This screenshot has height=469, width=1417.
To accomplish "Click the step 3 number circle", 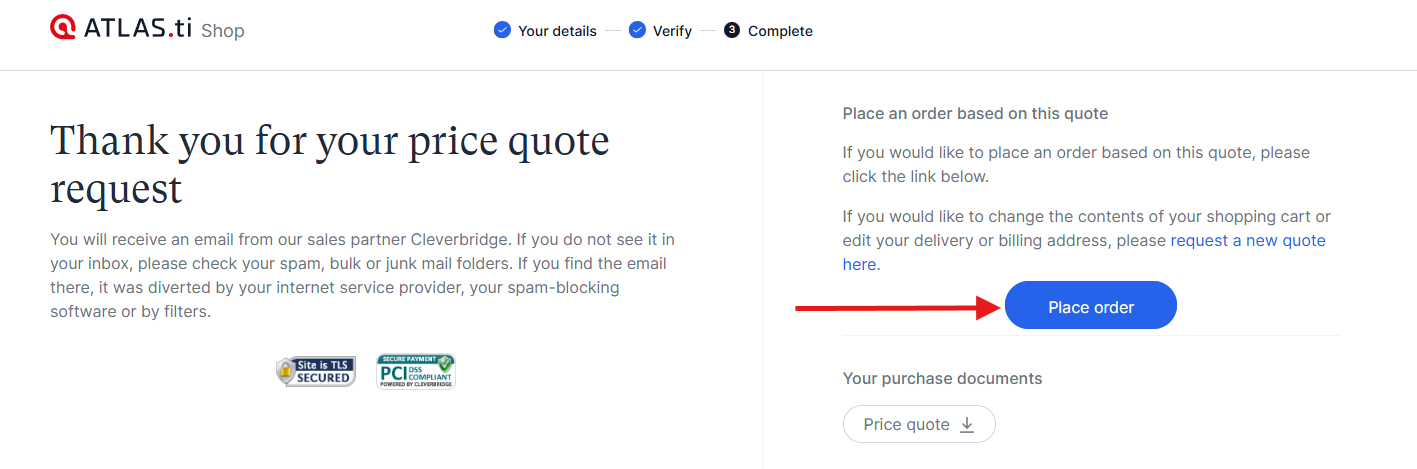I will [x=732, y=30].
